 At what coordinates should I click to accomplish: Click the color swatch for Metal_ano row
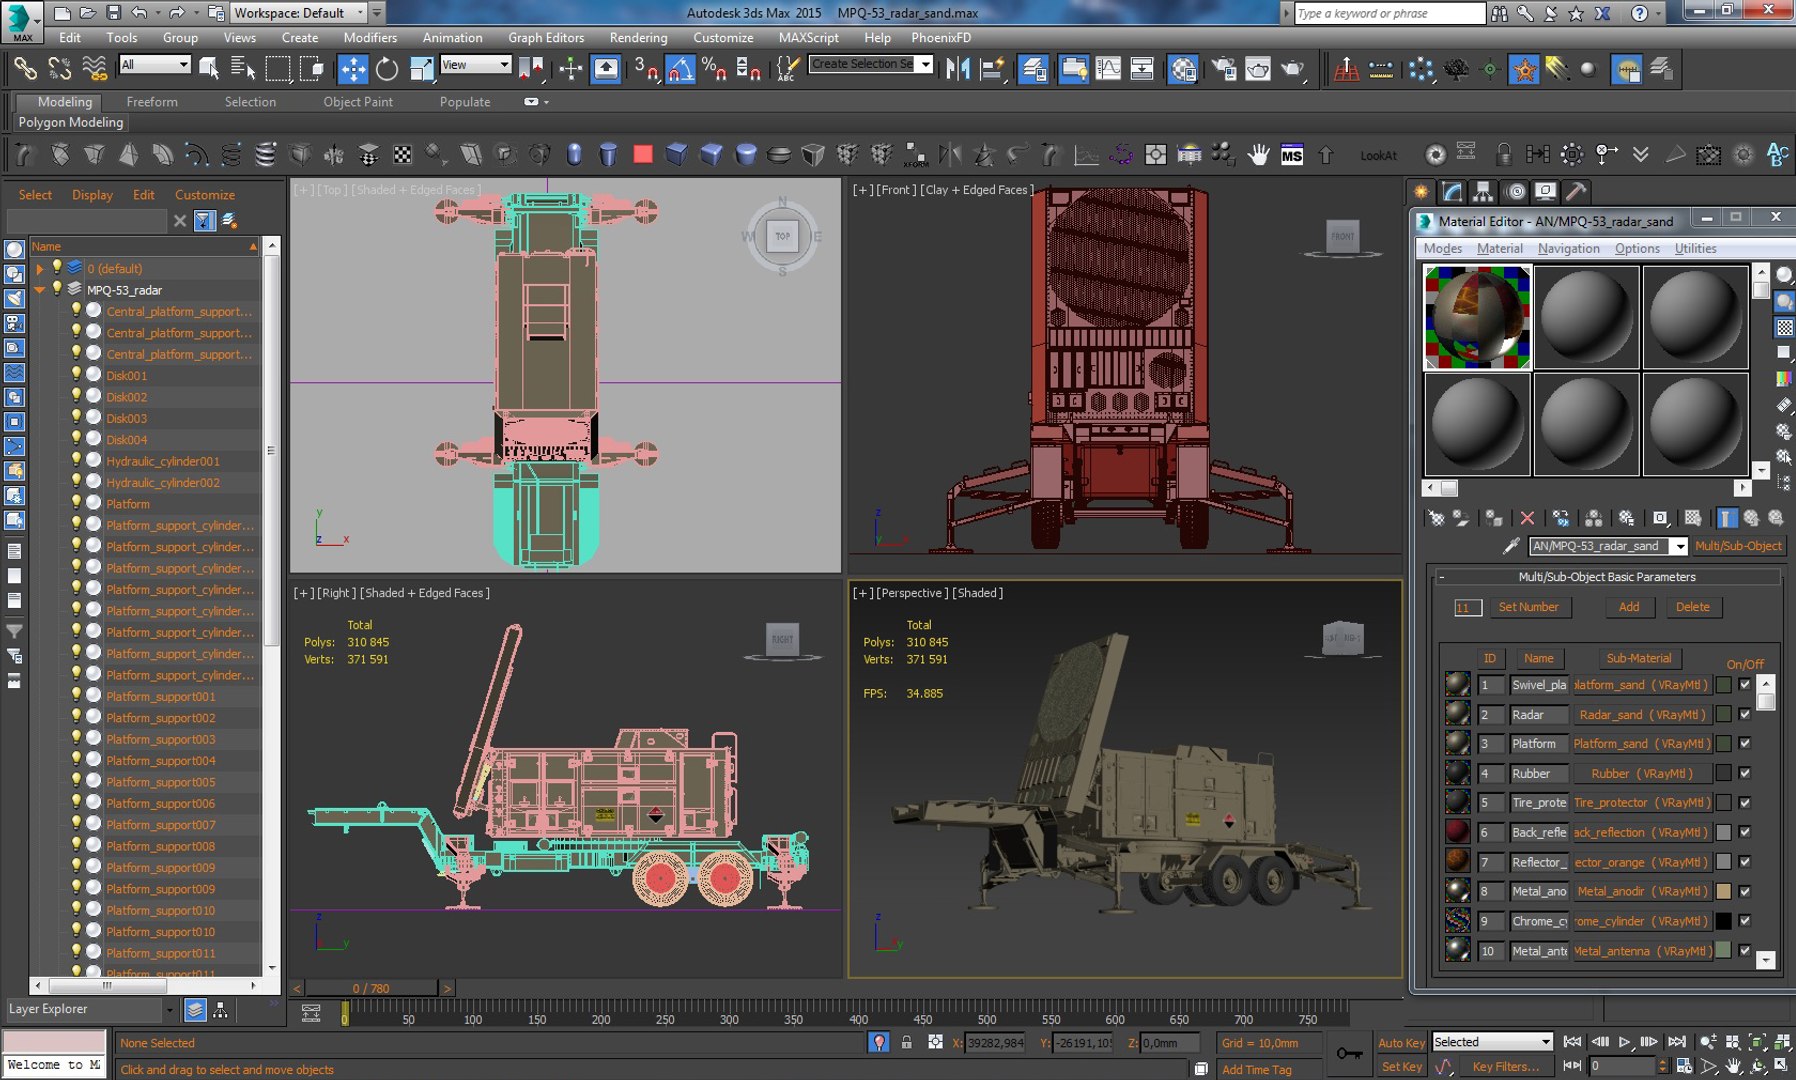[x=1724, y=891]
